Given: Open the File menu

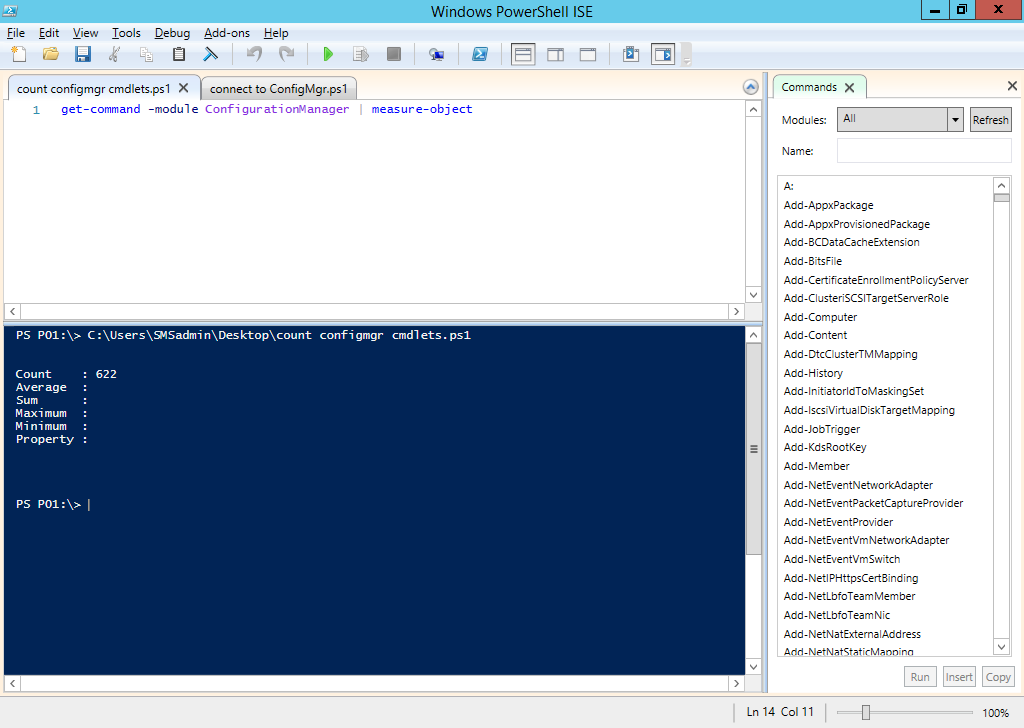Looking at the screenshot, I should click(x=16, y=33).
